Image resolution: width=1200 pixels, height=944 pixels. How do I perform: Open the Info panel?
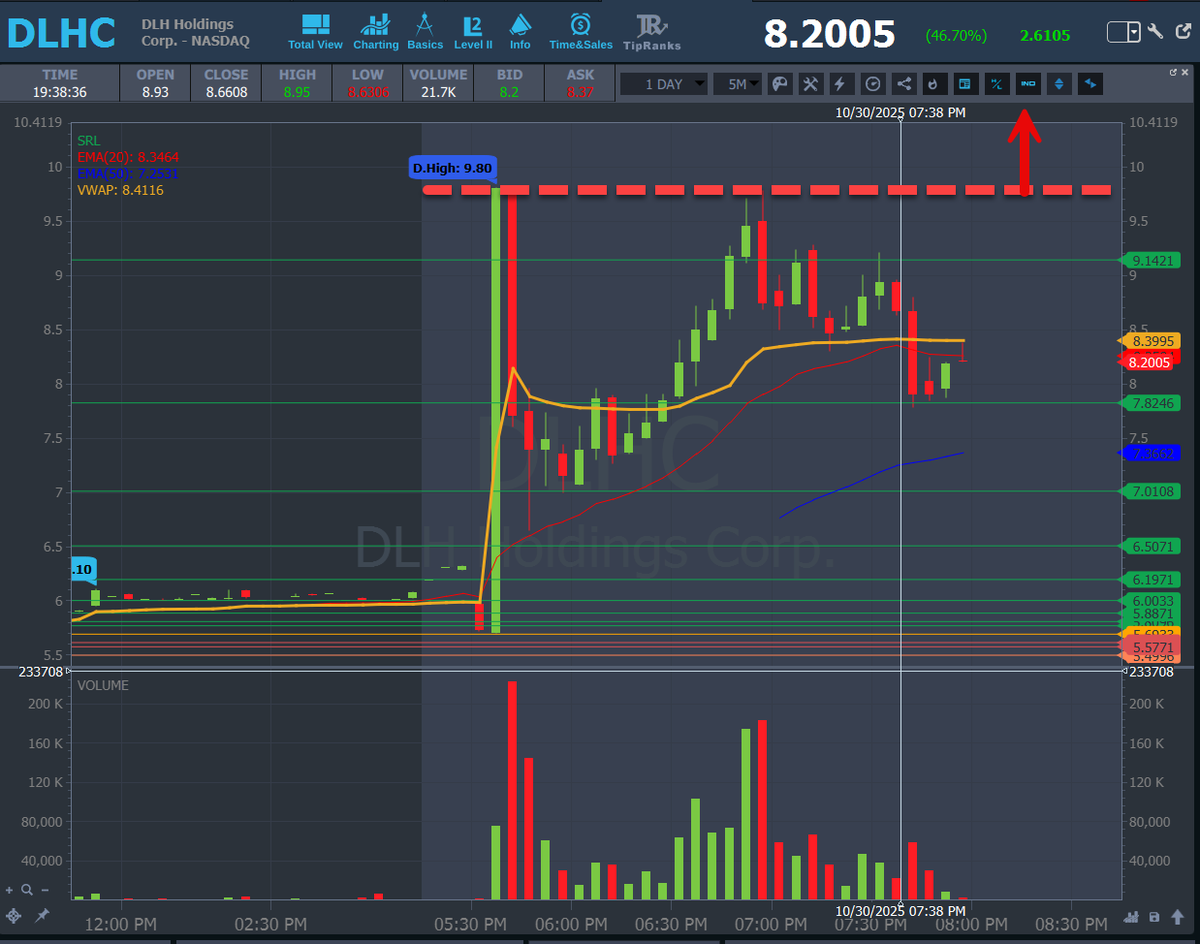pyautogui.click(x=520, y=32)
